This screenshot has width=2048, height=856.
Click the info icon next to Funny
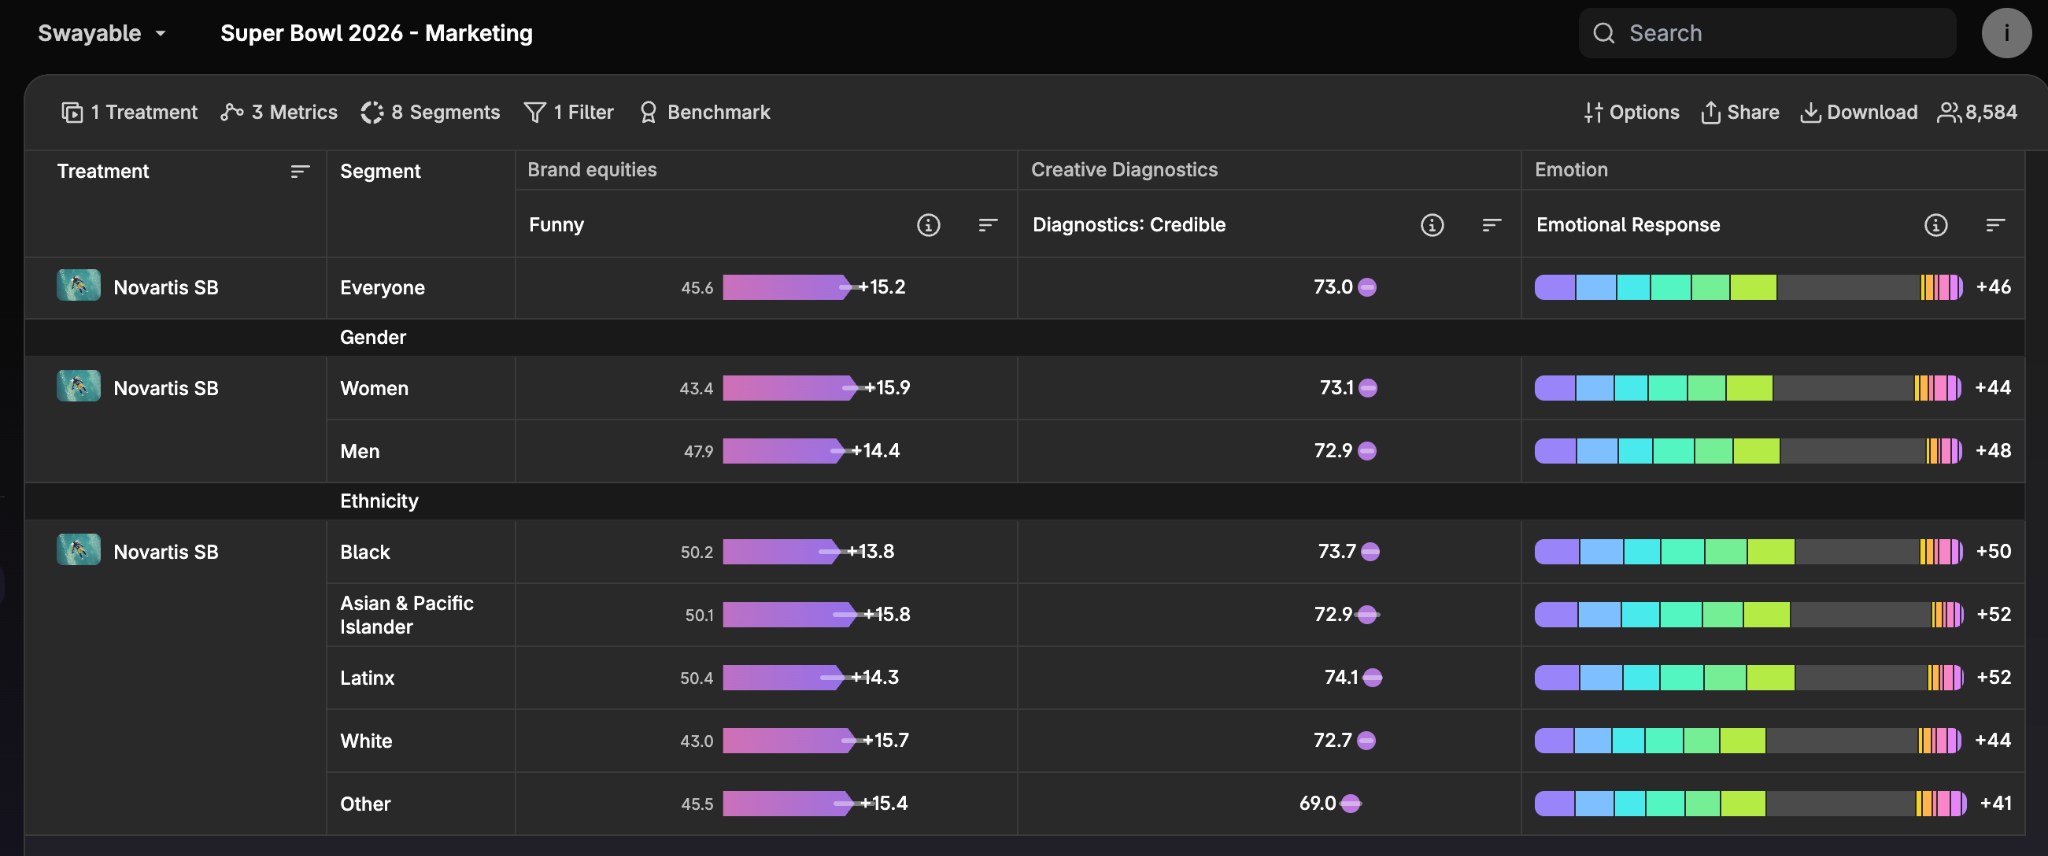(x=928, y=225)
